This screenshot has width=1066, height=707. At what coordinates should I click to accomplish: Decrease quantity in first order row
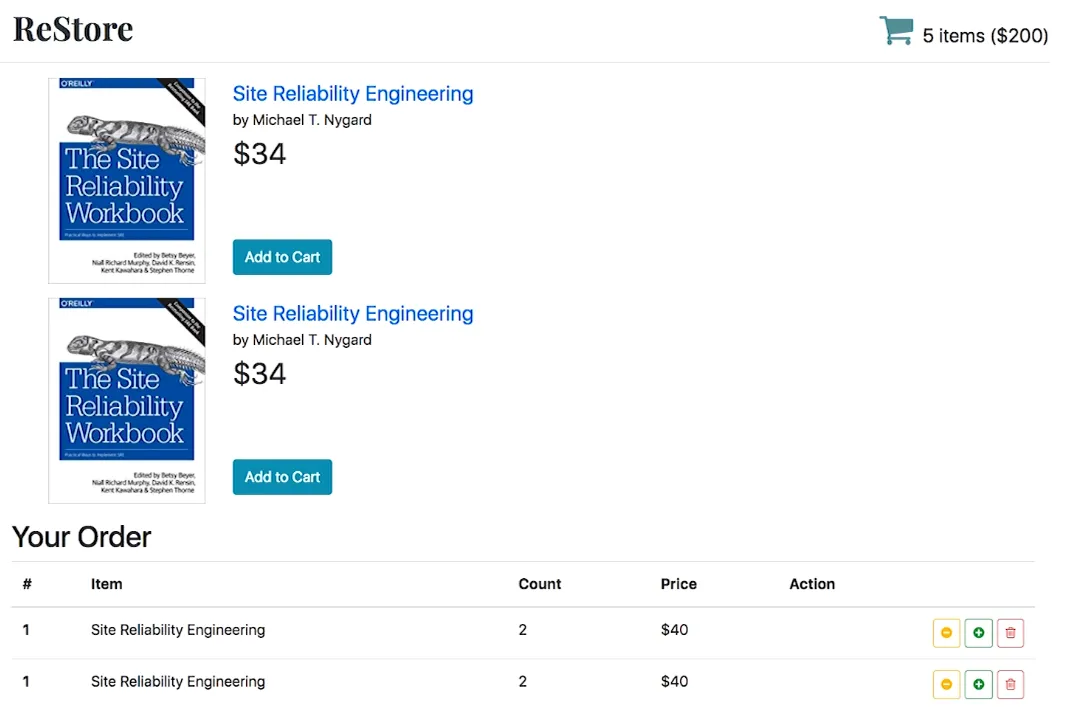(946, 633)
